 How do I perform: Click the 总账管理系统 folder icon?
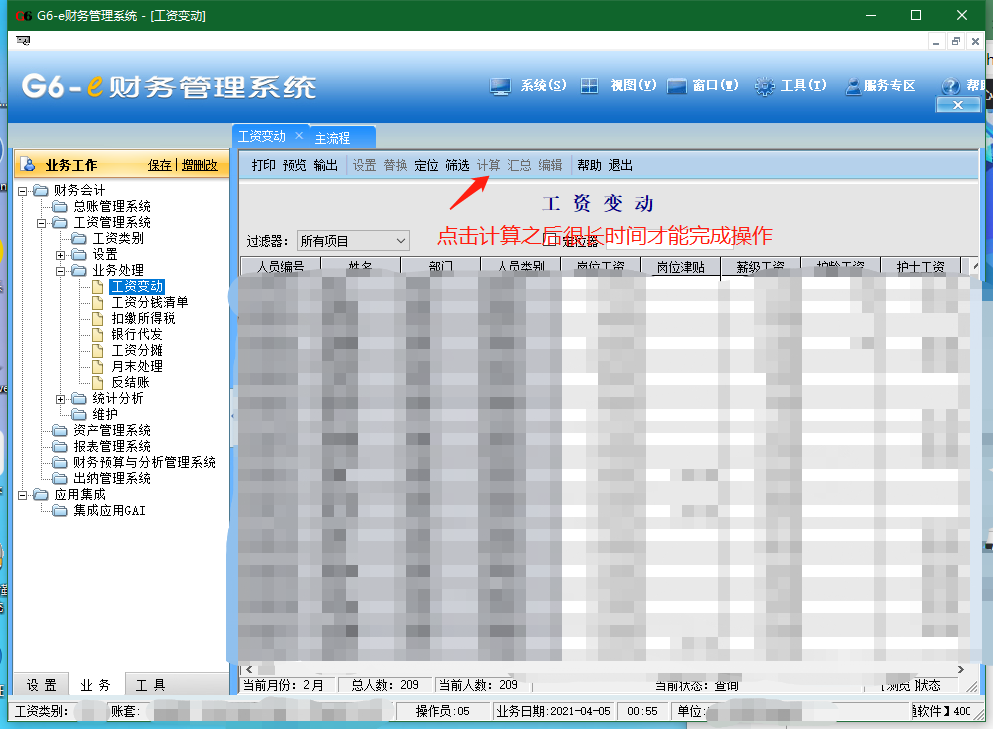click(60, 206)
